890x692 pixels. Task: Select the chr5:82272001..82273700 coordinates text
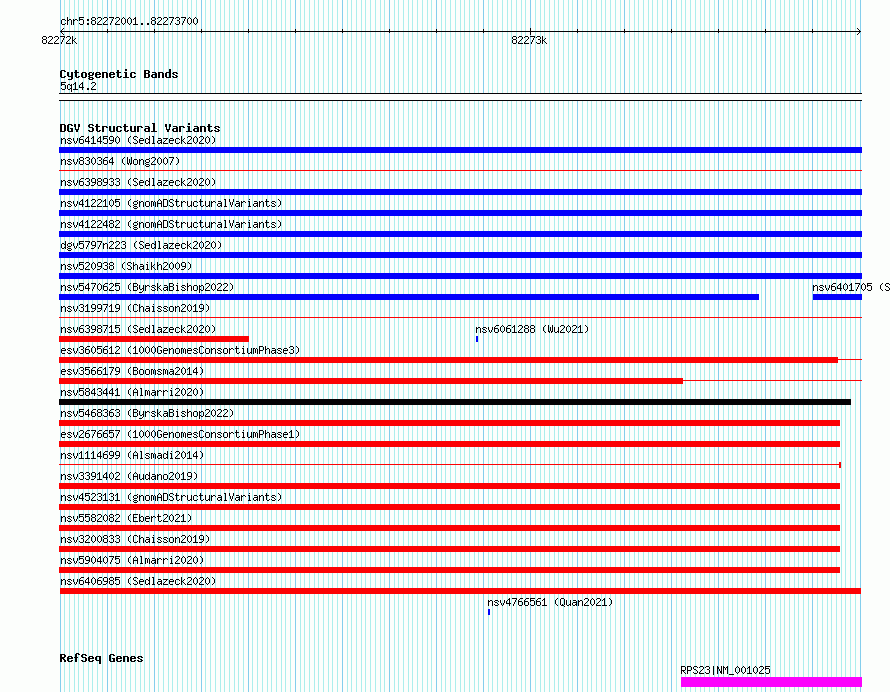point(129,21)
